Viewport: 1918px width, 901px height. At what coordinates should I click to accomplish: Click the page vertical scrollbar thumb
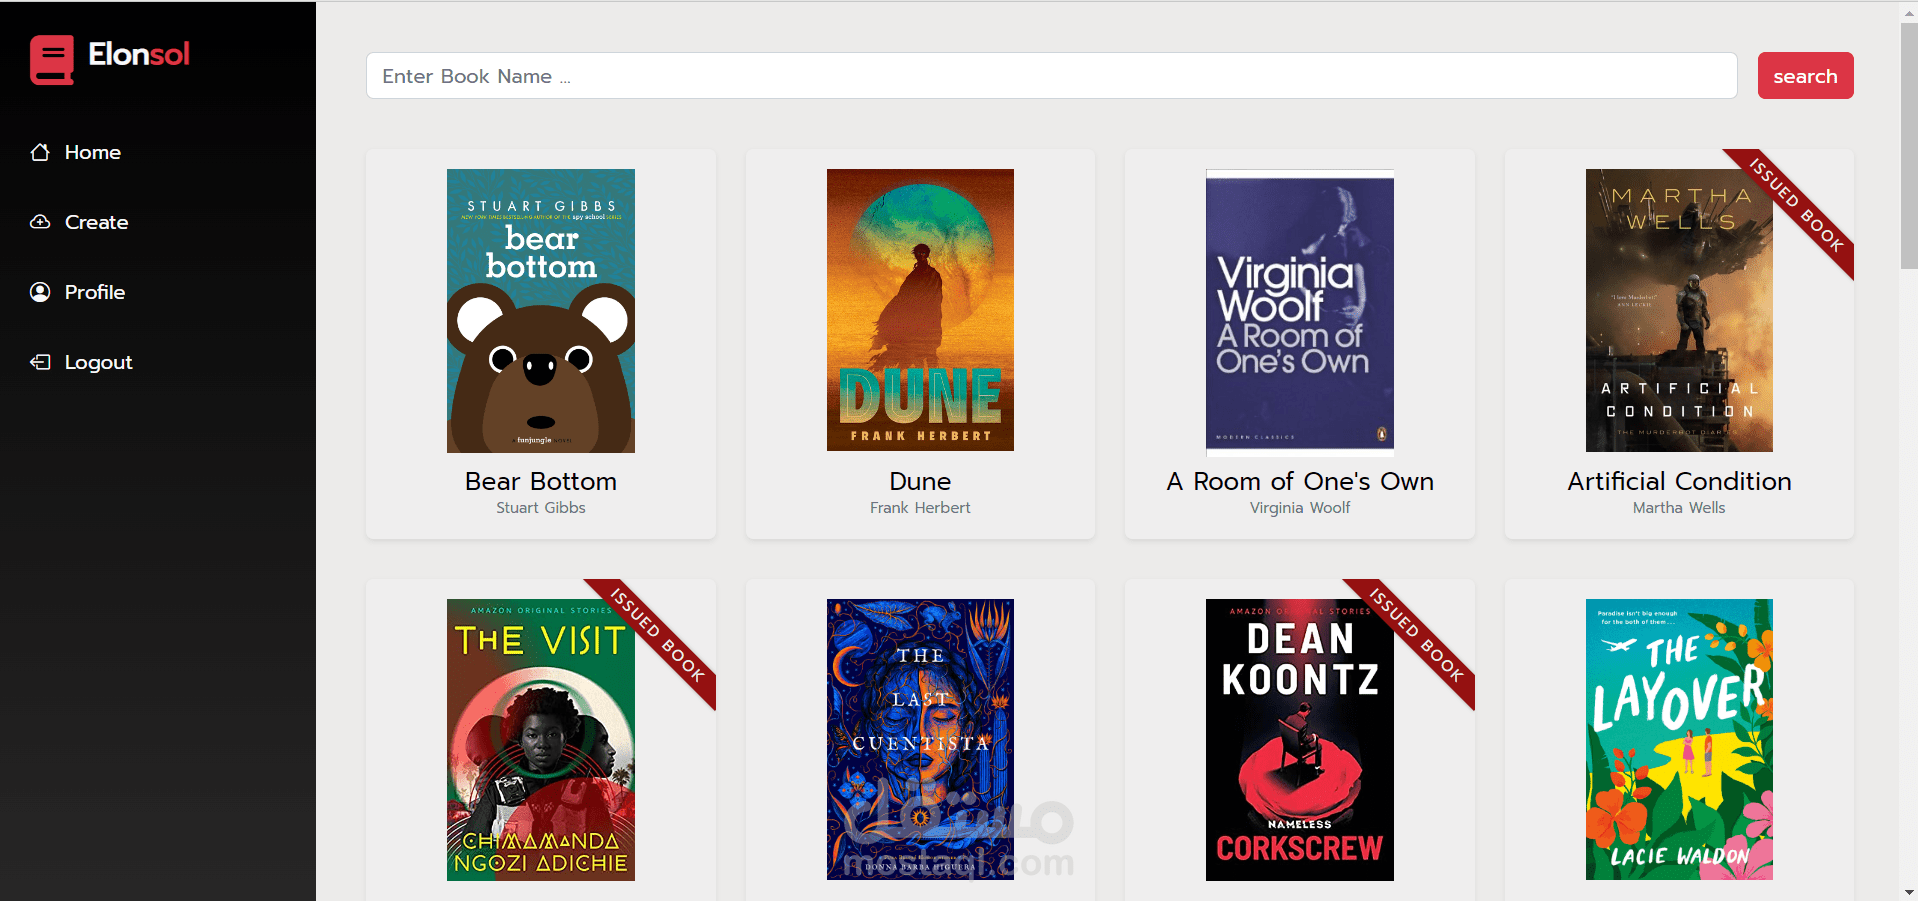click(1909, 145)
